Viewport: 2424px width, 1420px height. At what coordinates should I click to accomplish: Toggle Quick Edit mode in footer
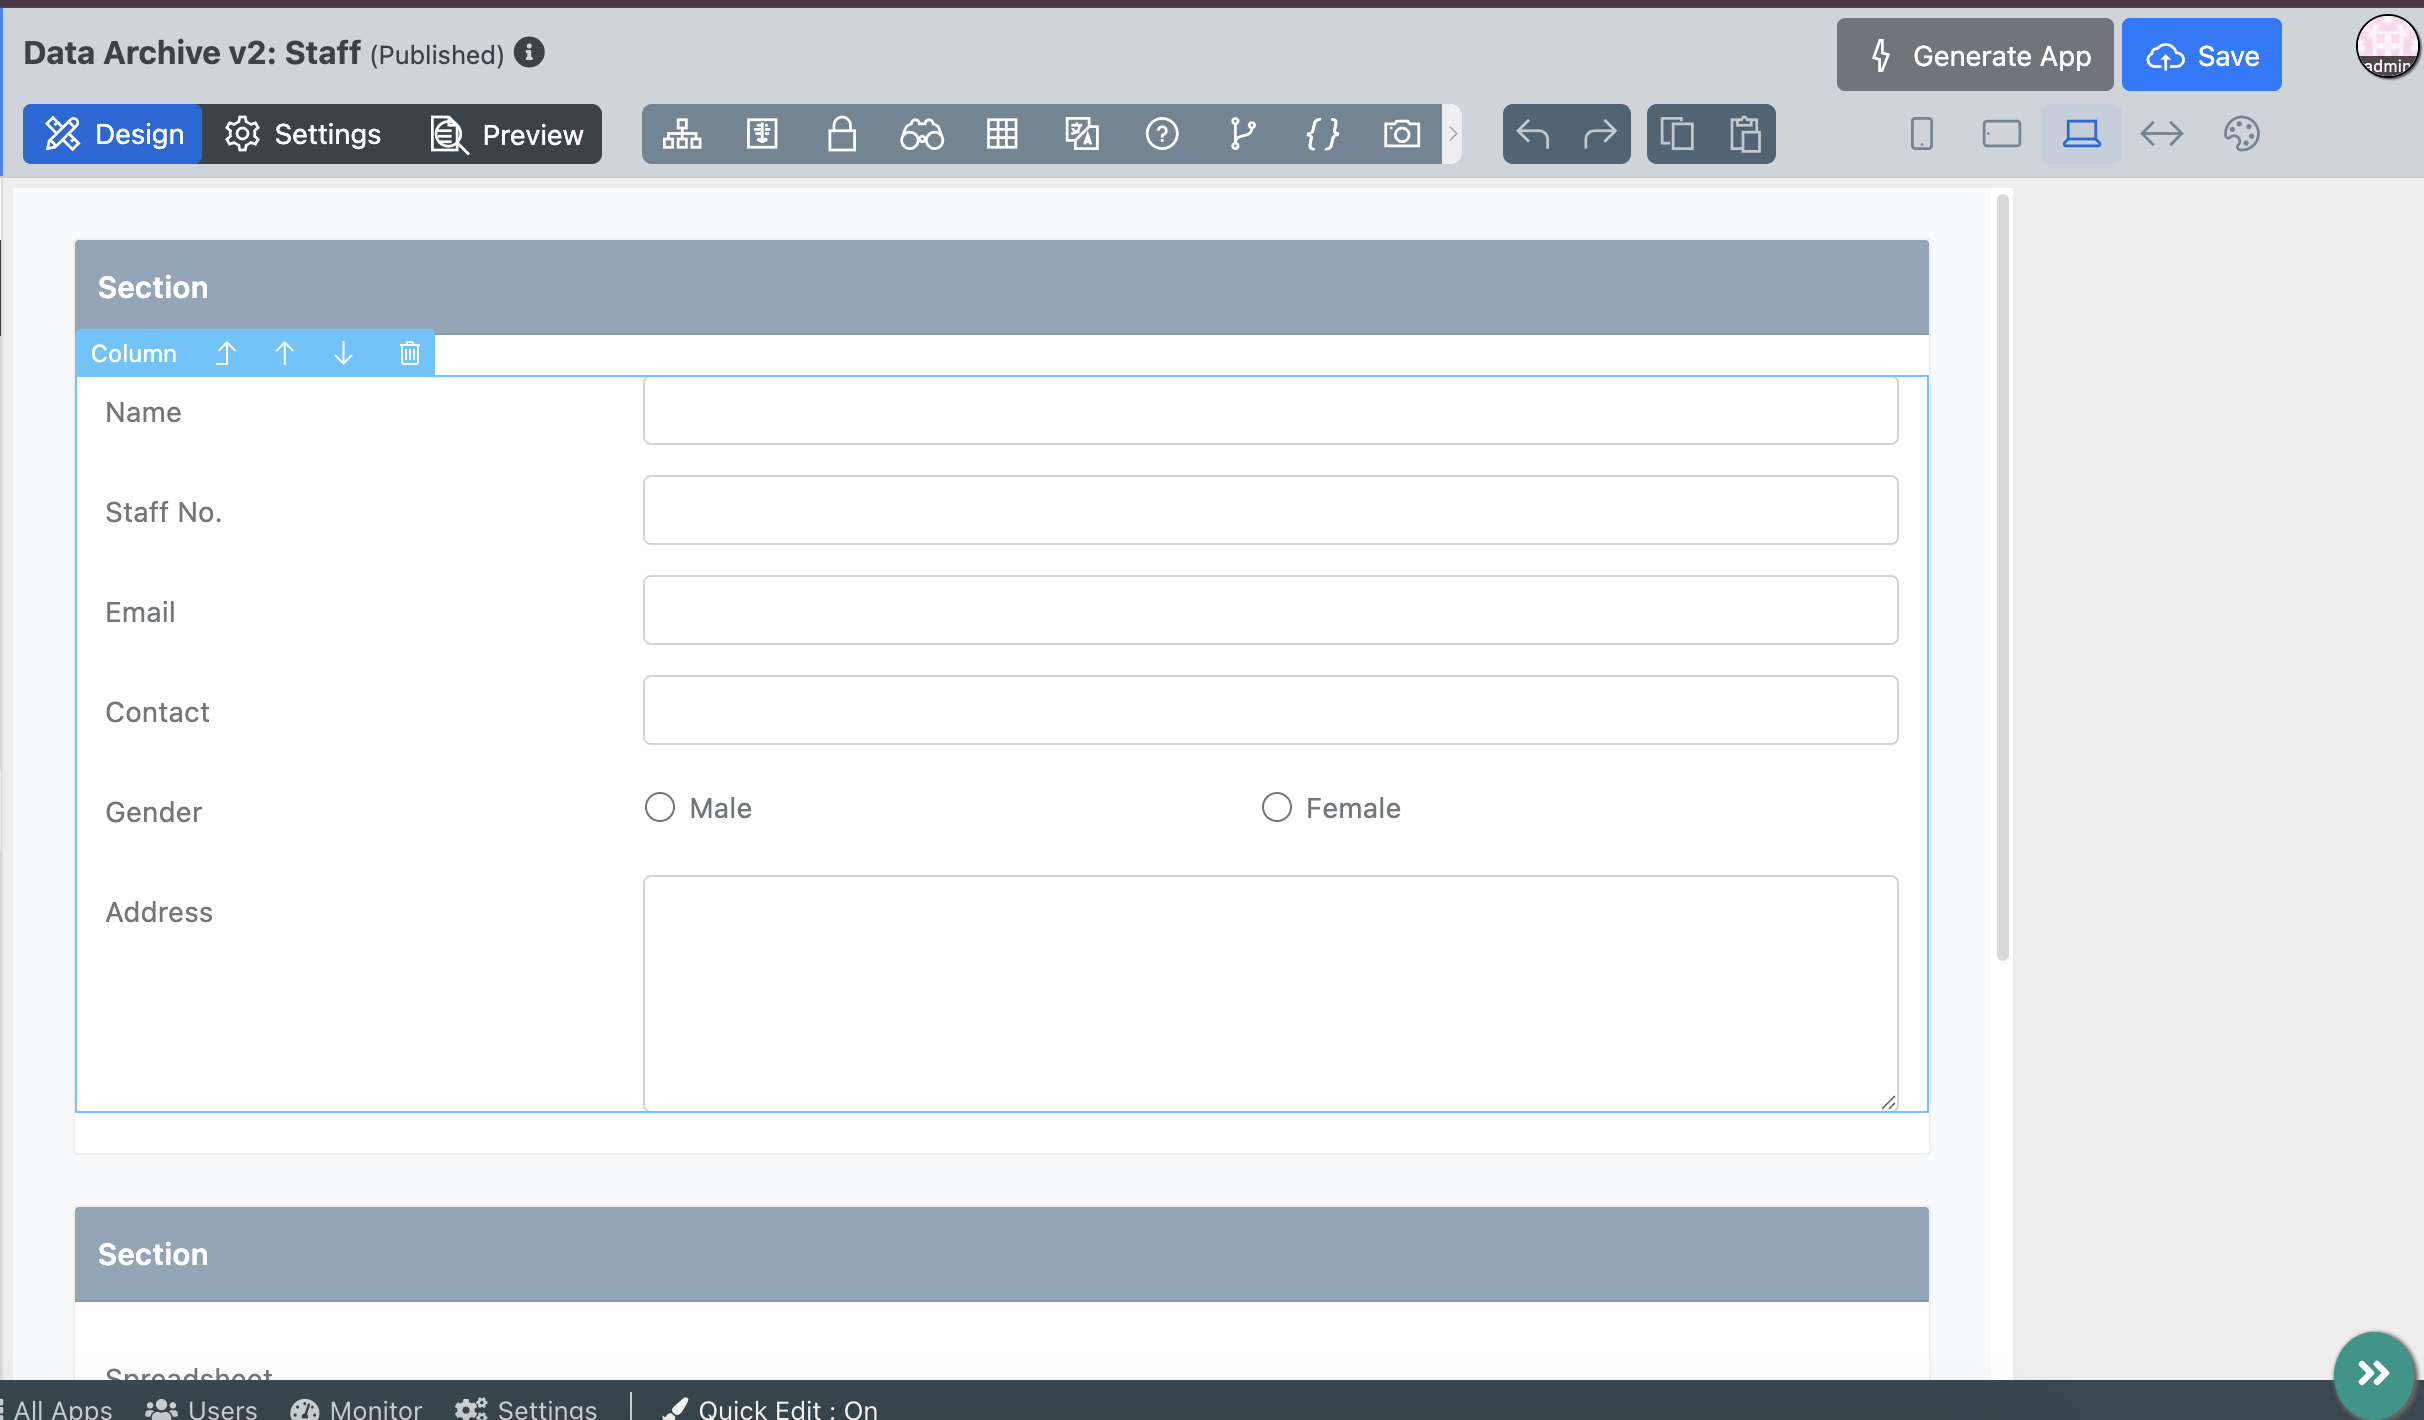[x=770, y=1408]
